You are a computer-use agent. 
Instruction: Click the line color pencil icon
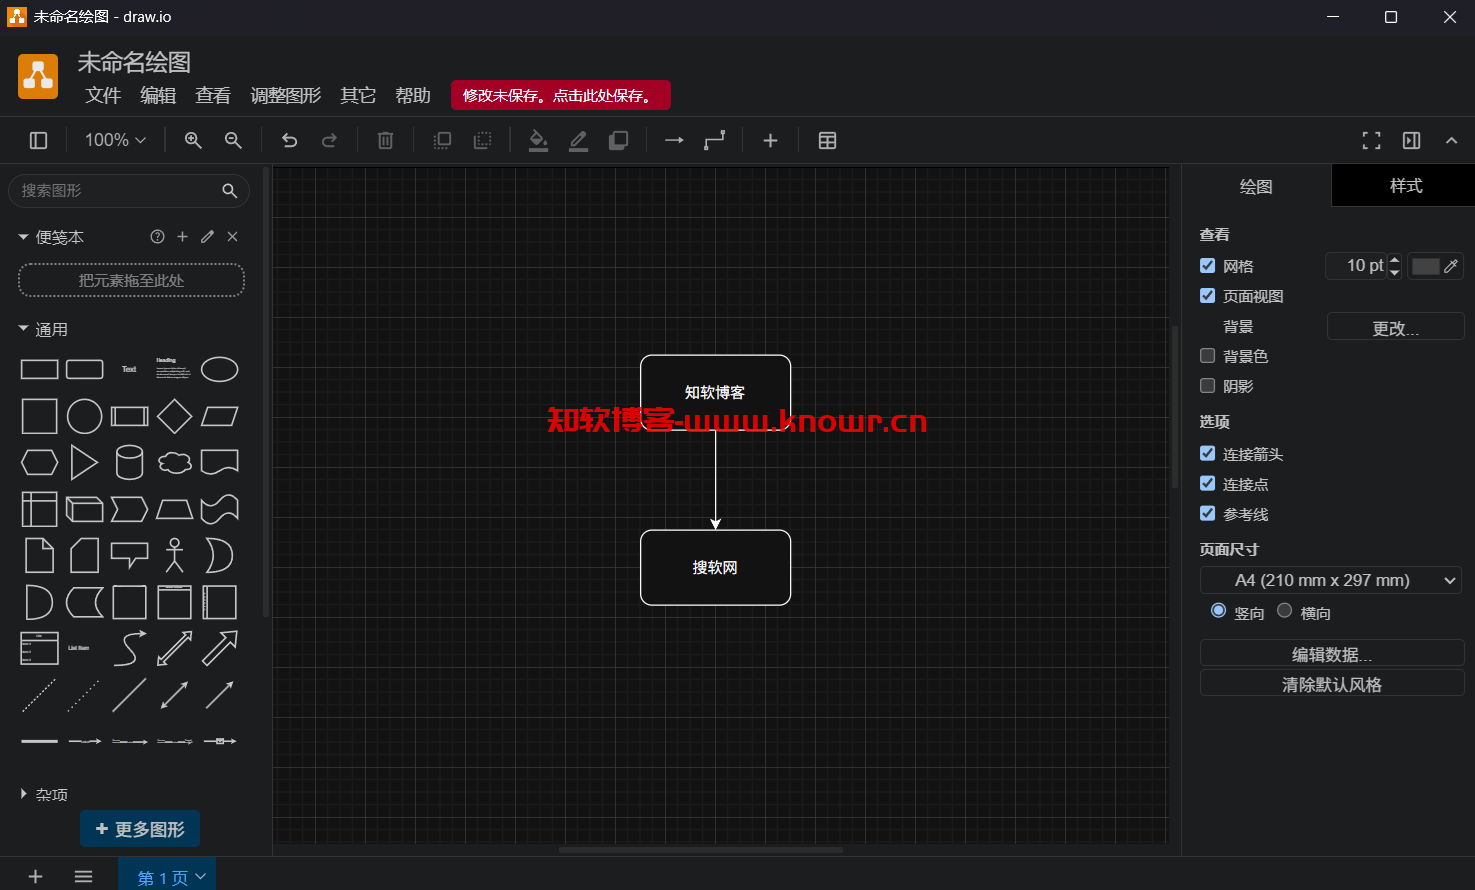coord(578,141)
